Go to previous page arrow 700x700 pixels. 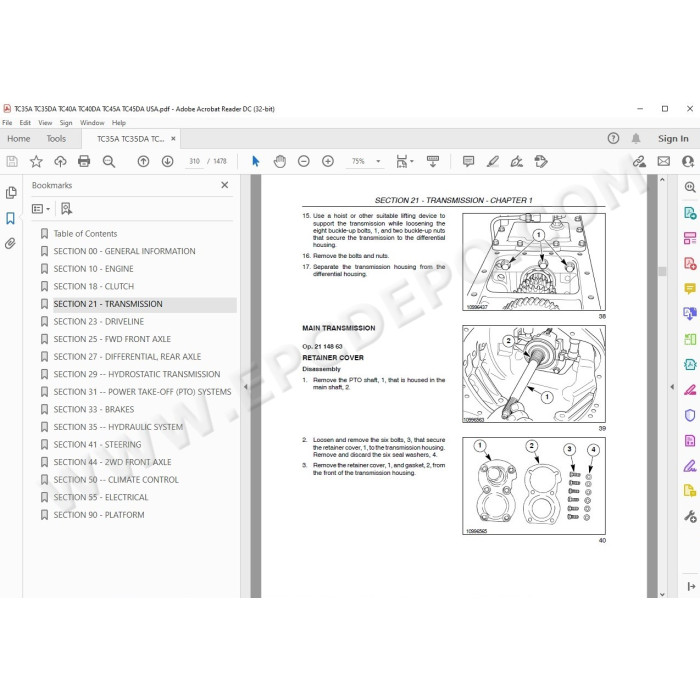(x=143, y=161)
